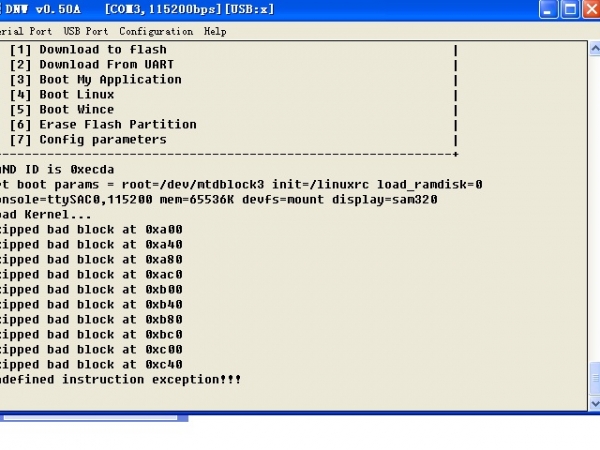Viewport: 600px width, 450px height.
Task: Click the "Boot My Application" line
Action: (110, 79)
